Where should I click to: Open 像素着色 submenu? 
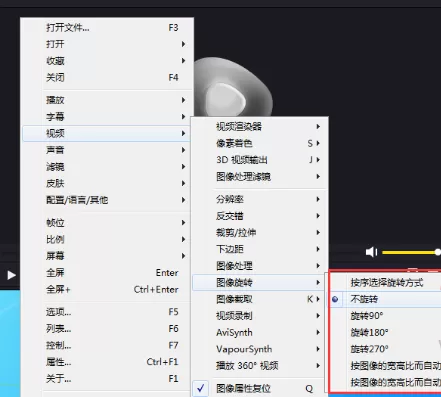pos(260,143)
